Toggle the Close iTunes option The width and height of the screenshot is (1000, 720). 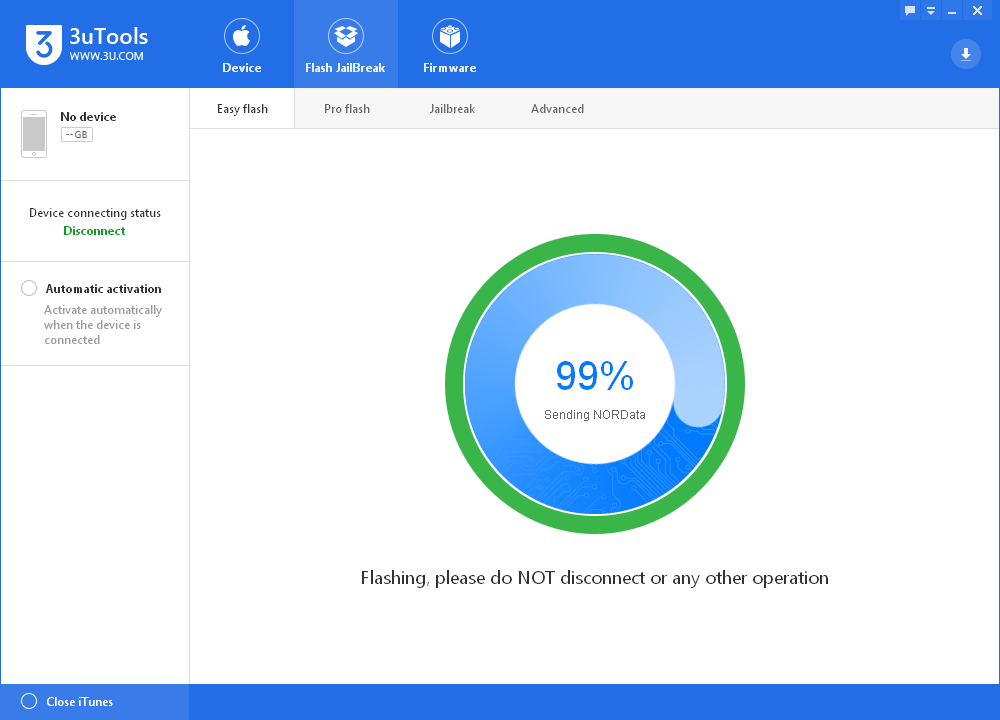29,702
